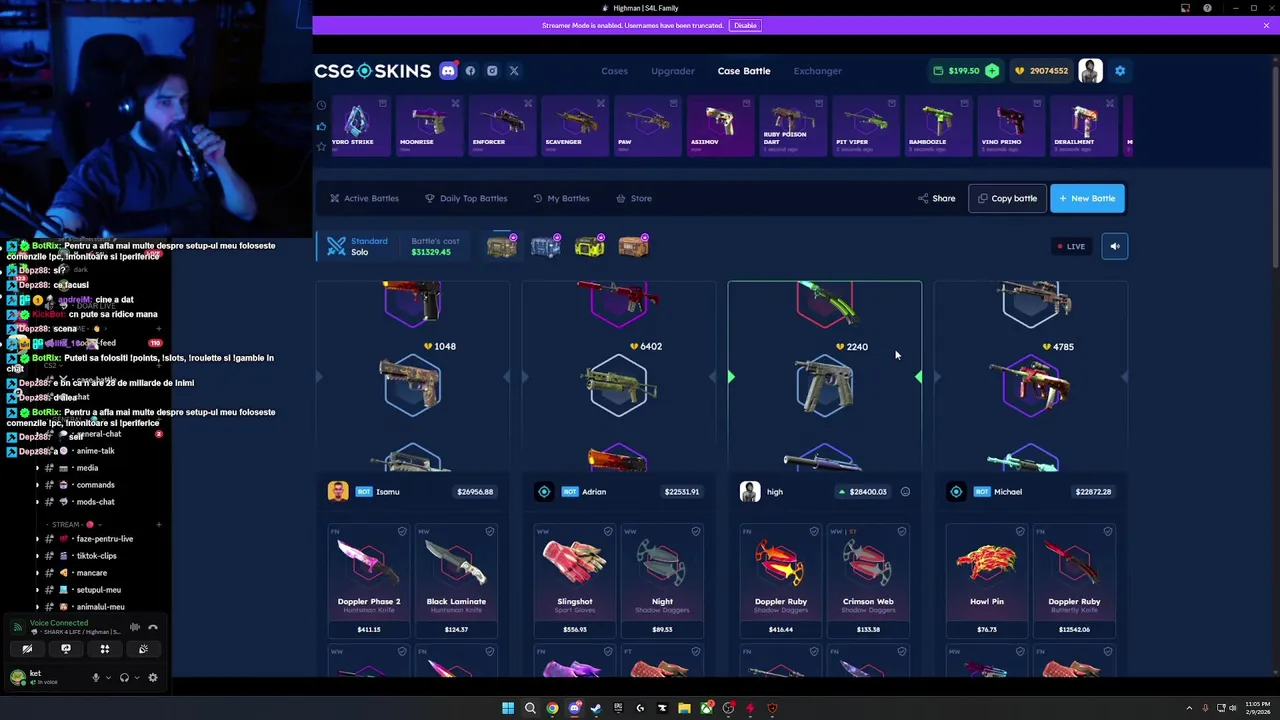Add a channel to STREAM category
This screenshot has width=1280, height=720.
(x=158, y=524)
